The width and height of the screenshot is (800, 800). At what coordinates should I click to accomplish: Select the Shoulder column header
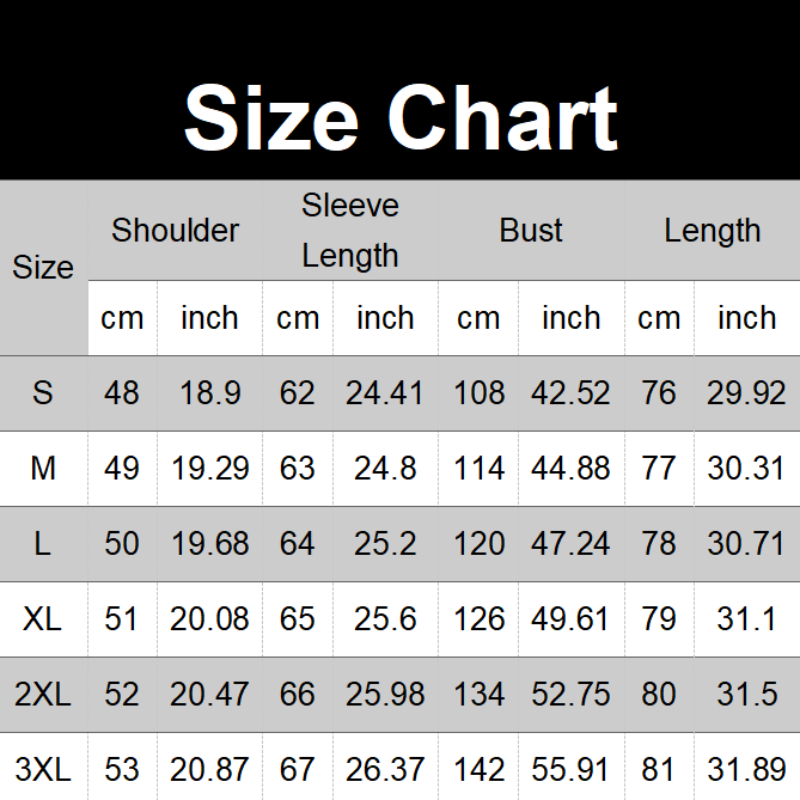pyautogui.click(x=175, y=230)
